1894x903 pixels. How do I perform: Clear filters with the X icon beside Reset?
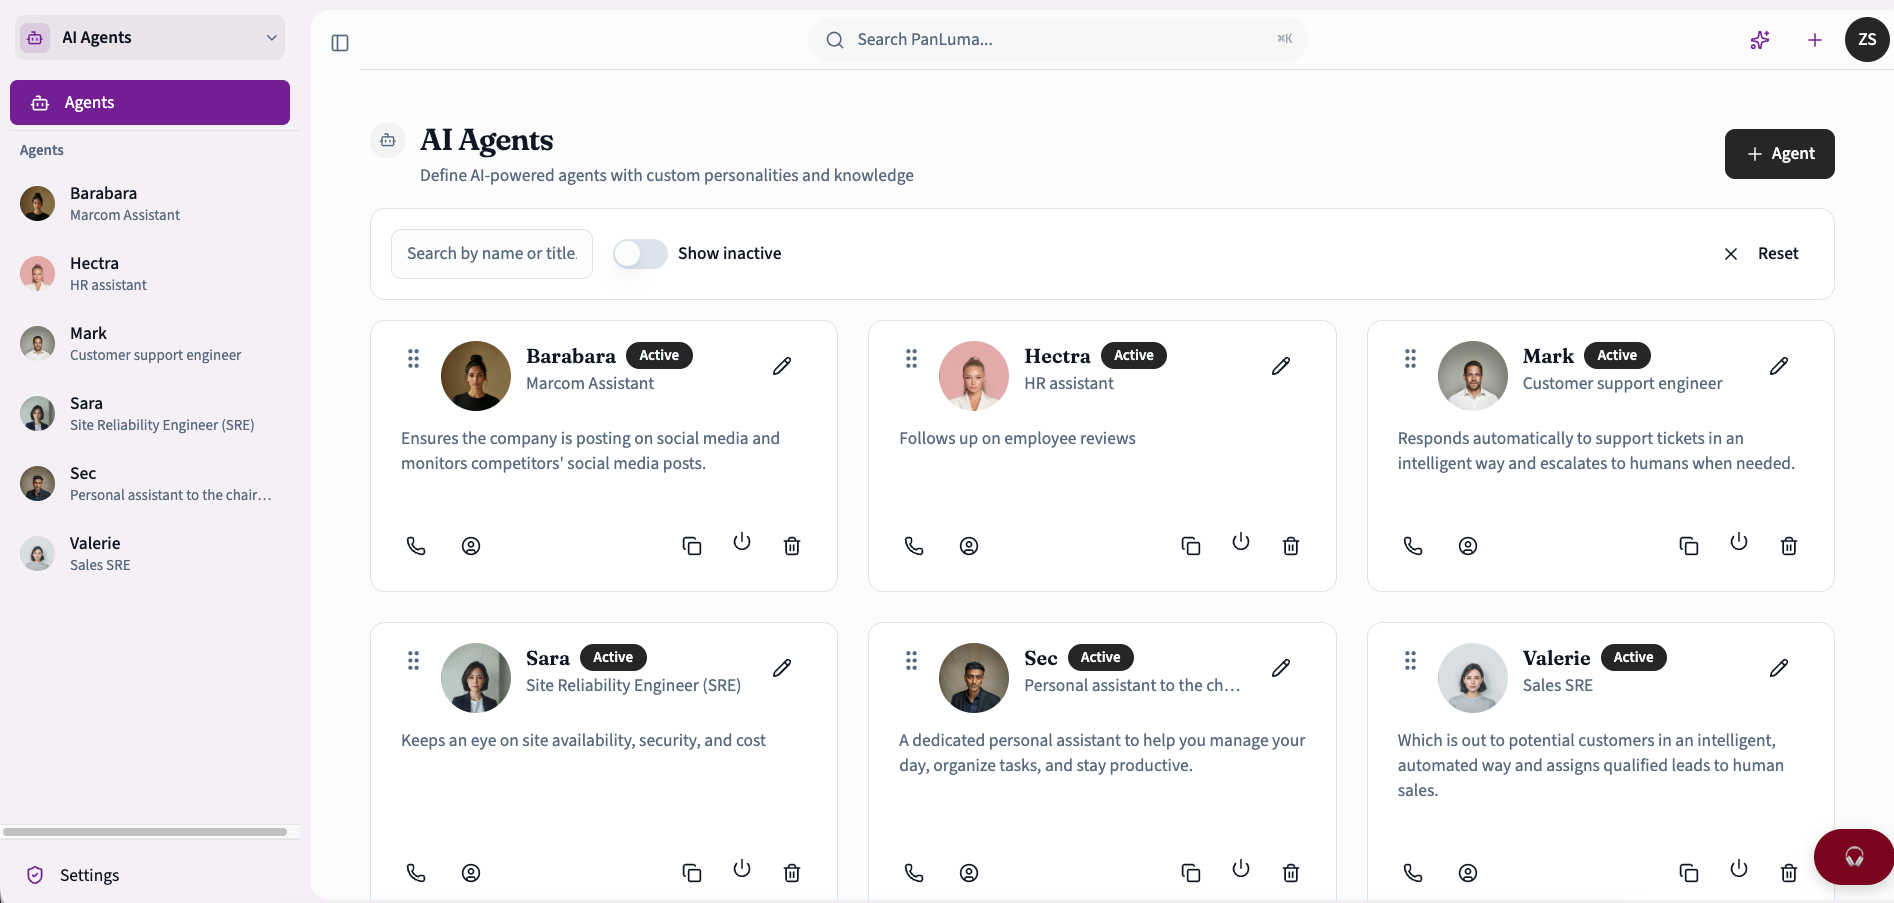point(1731,254)
